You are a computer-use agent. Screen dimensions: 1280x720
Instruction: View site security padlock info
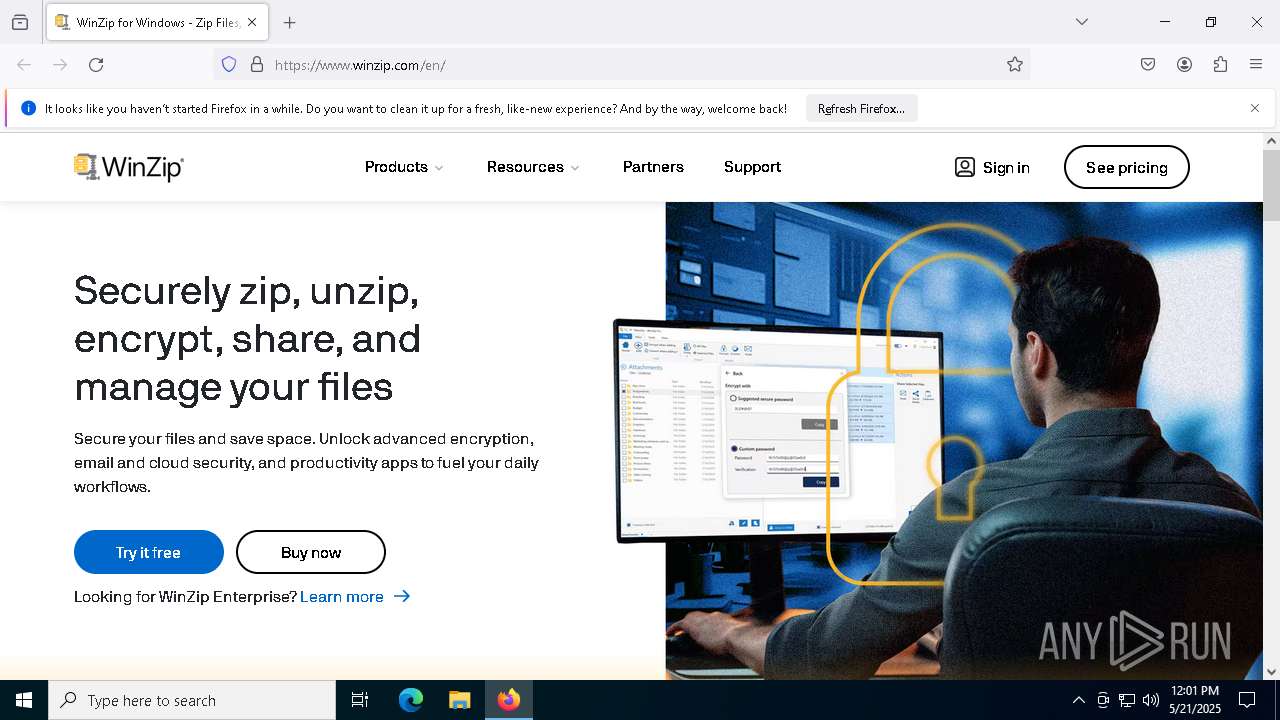[257, 65]
